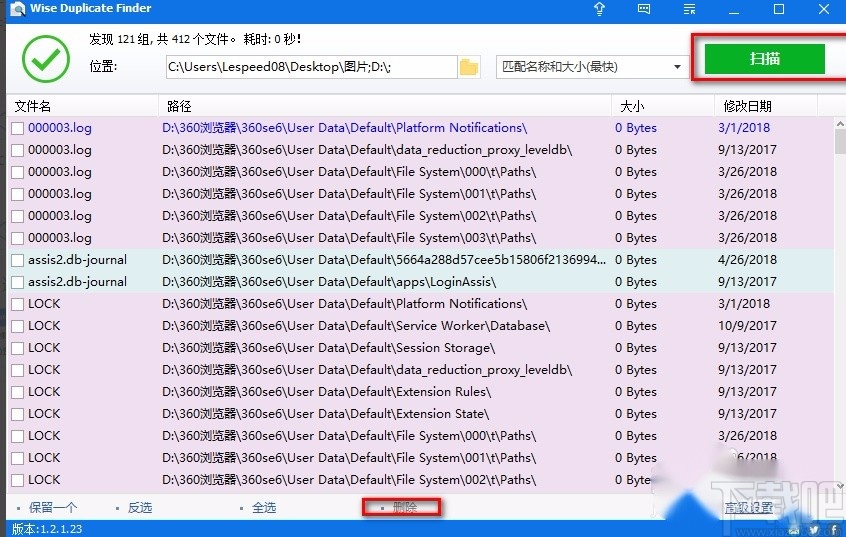Click the Facebook icon in status bar
Image resolution: width=846 pixels, height=537 pixels.
click(835, 529)
